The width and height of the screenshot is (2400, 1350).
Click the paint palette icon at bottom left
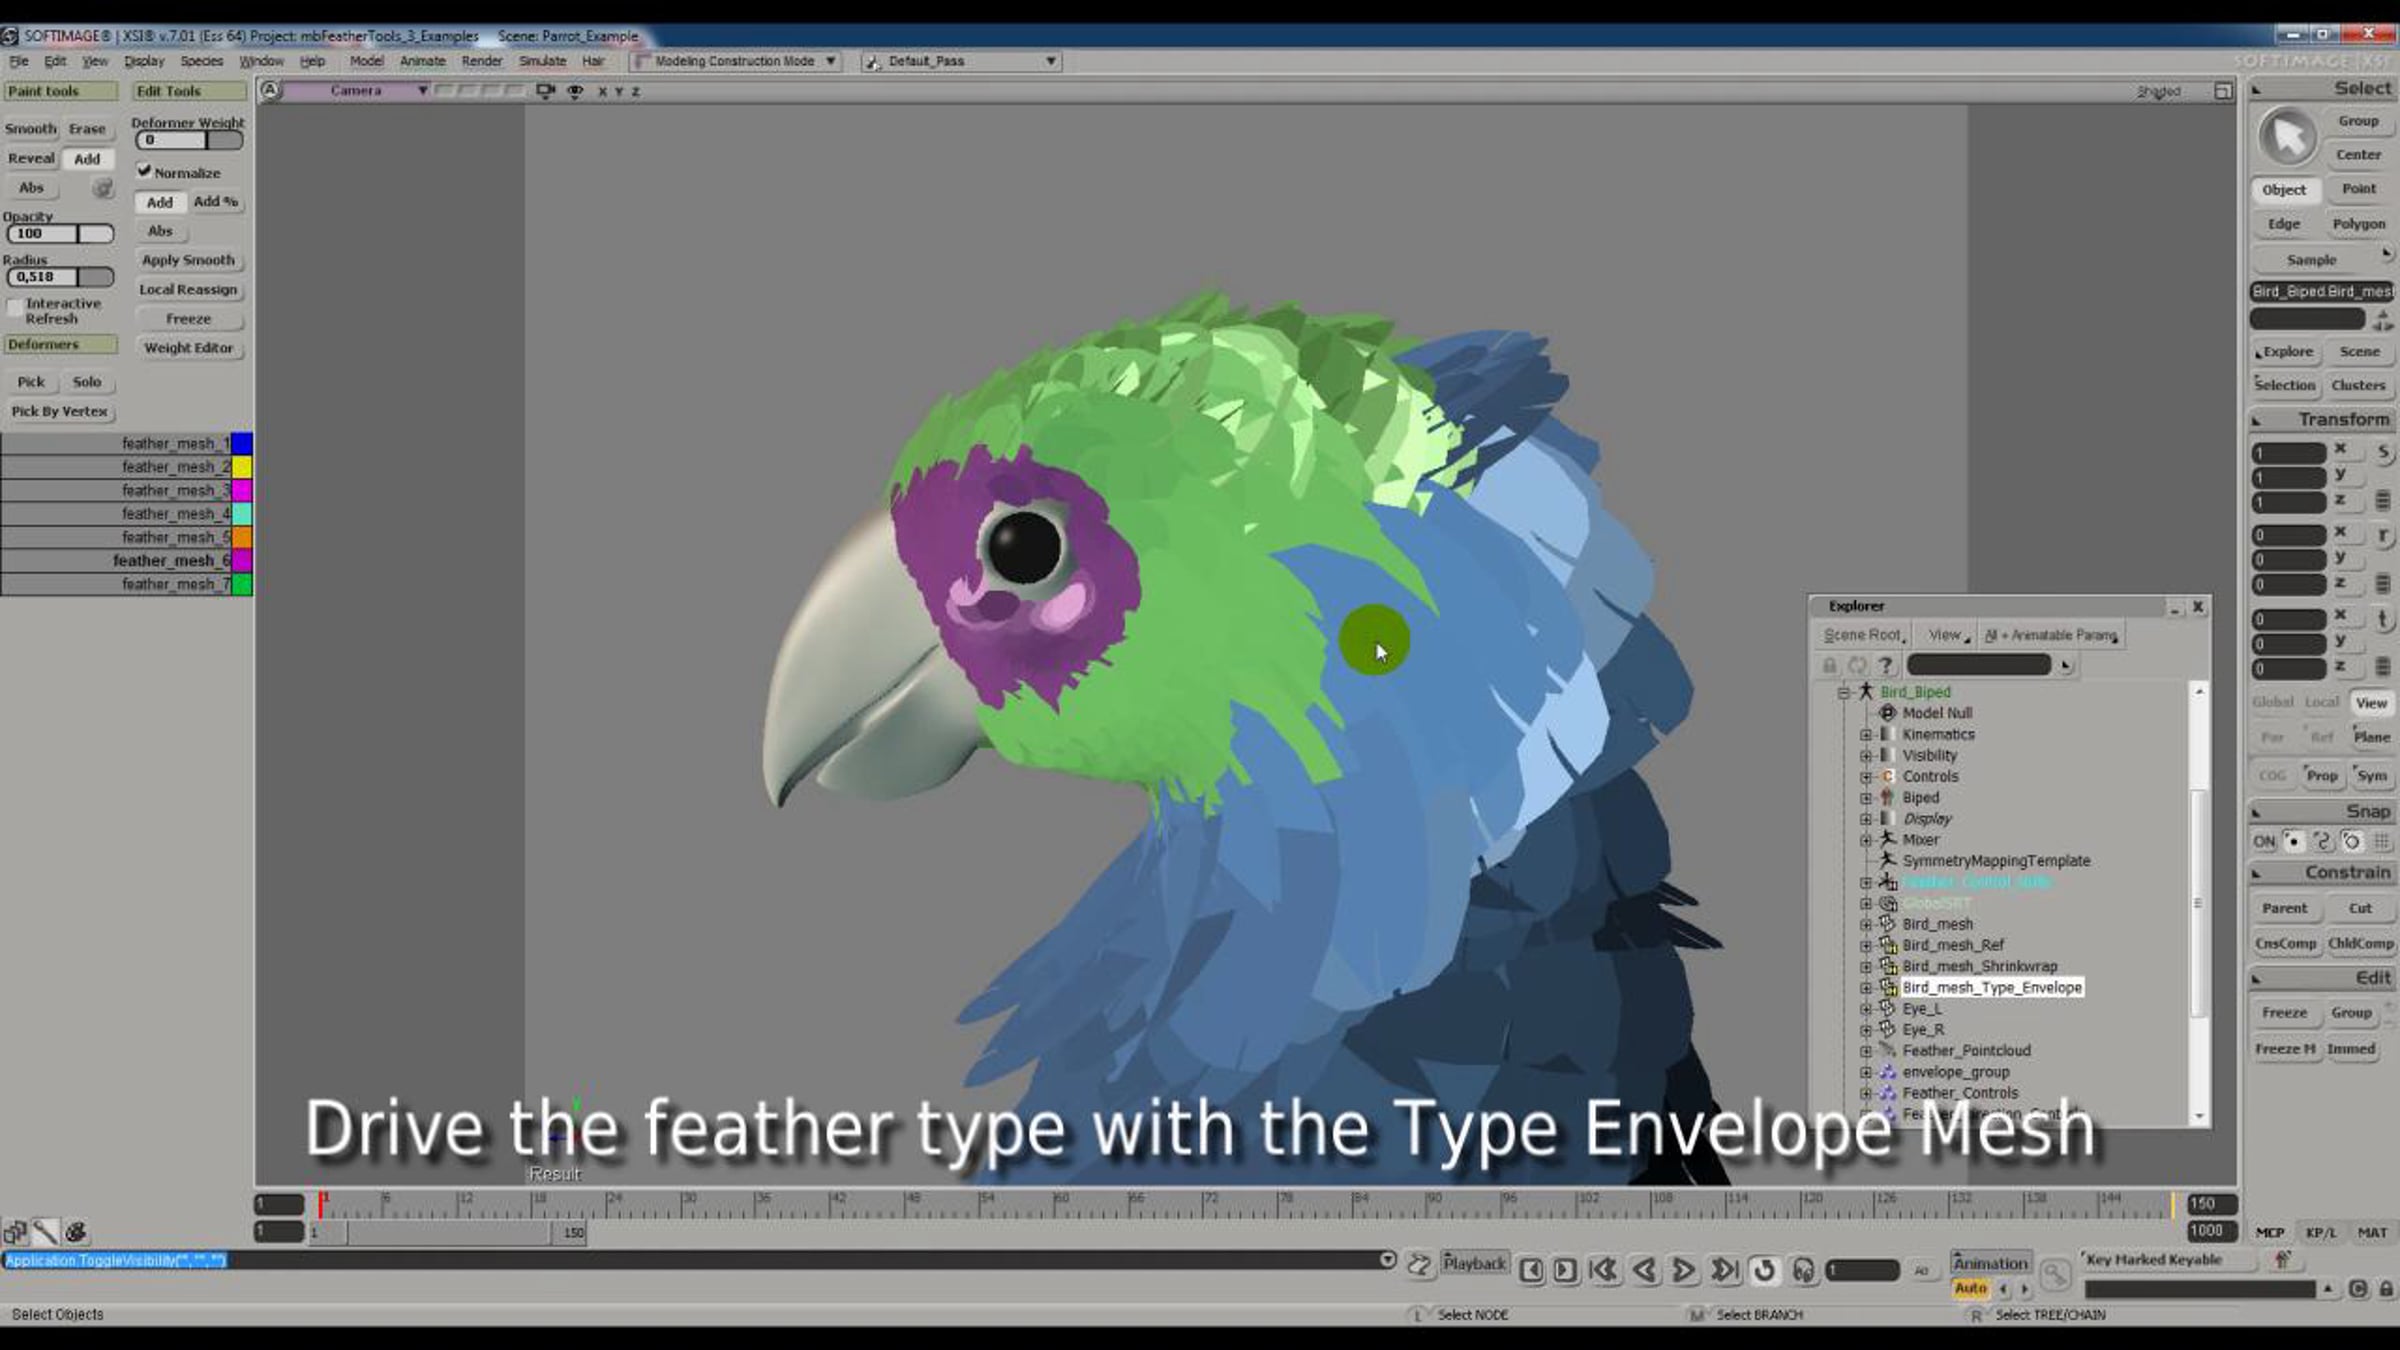tap(76, 1231)
